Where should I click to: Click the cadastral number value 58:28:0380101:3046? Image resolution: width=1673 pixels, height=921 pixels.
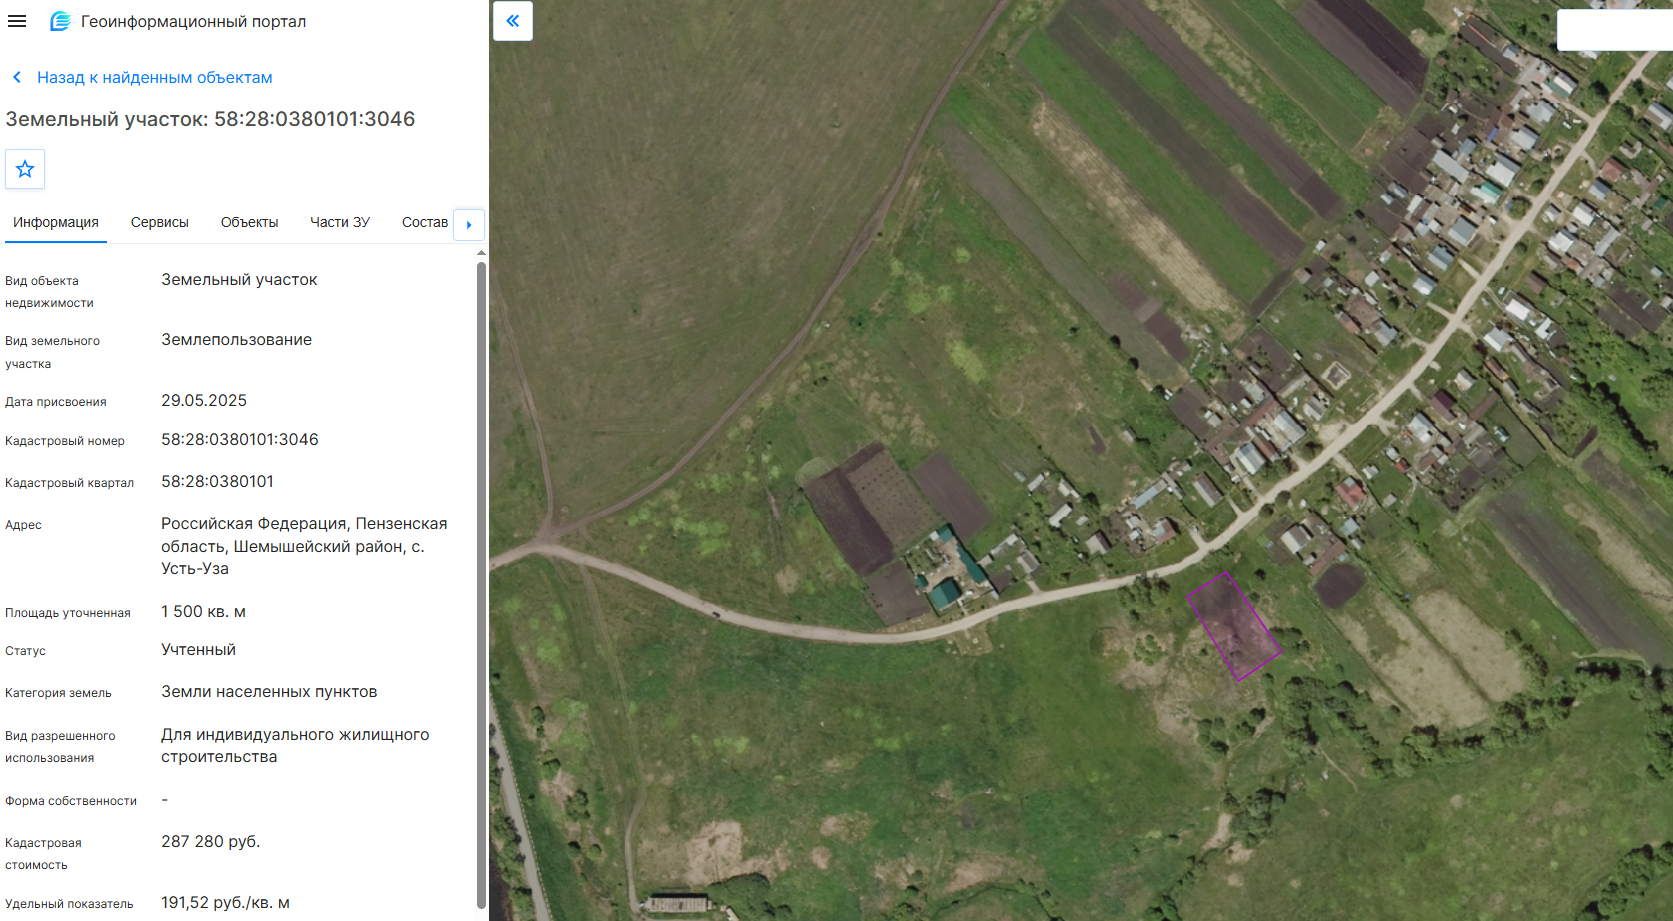tap(240, 440)
